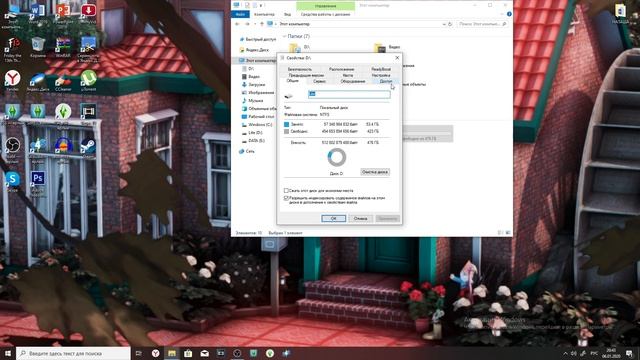Switch to the Доступ tab
The image size is (640, 360).
pos(385,81)
